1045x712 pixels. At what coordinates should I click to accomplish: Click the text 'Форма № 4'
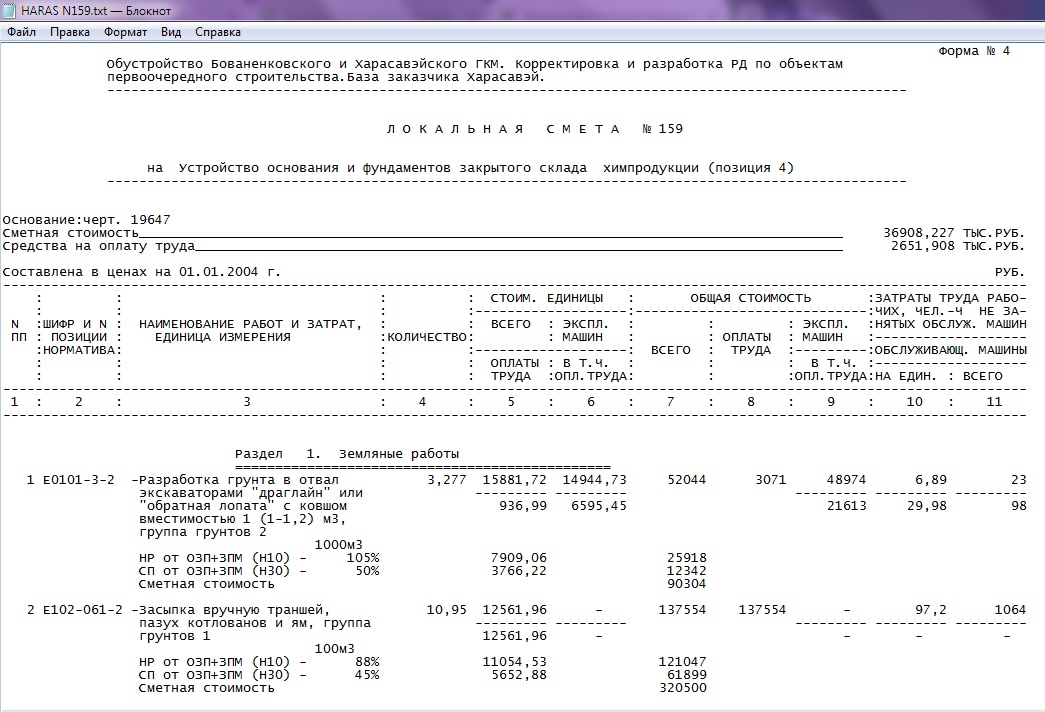click(x=974, y=51)
